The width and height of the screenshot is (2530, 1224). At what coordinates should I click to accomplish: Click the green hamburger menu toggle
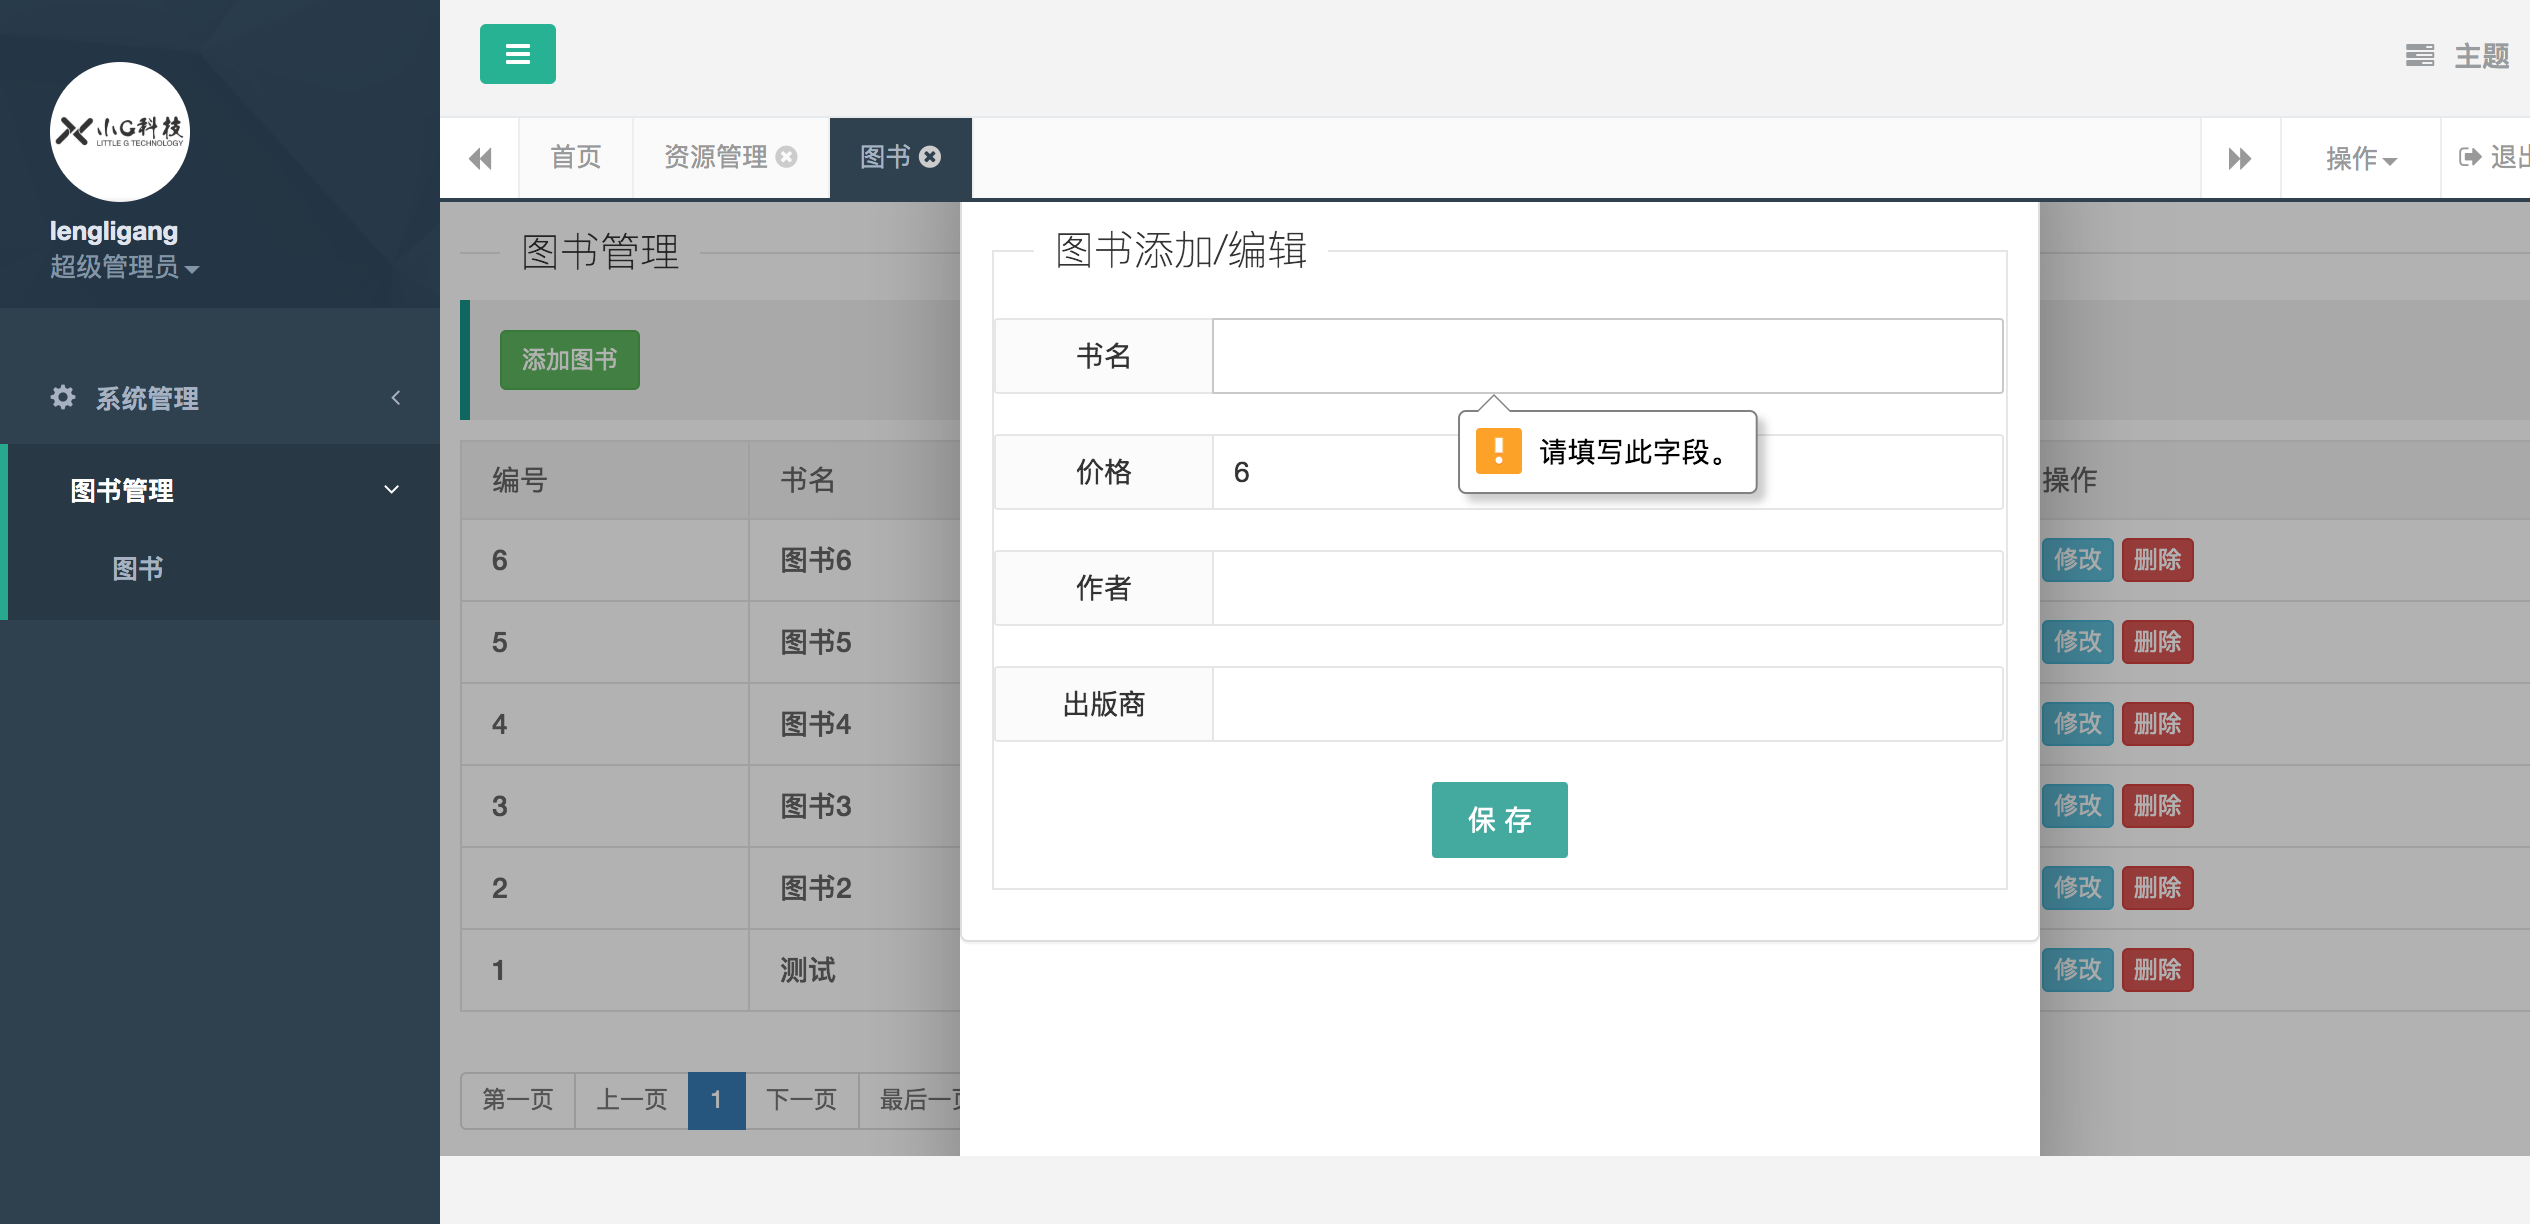pyautogui.click(x=517, y=54)
